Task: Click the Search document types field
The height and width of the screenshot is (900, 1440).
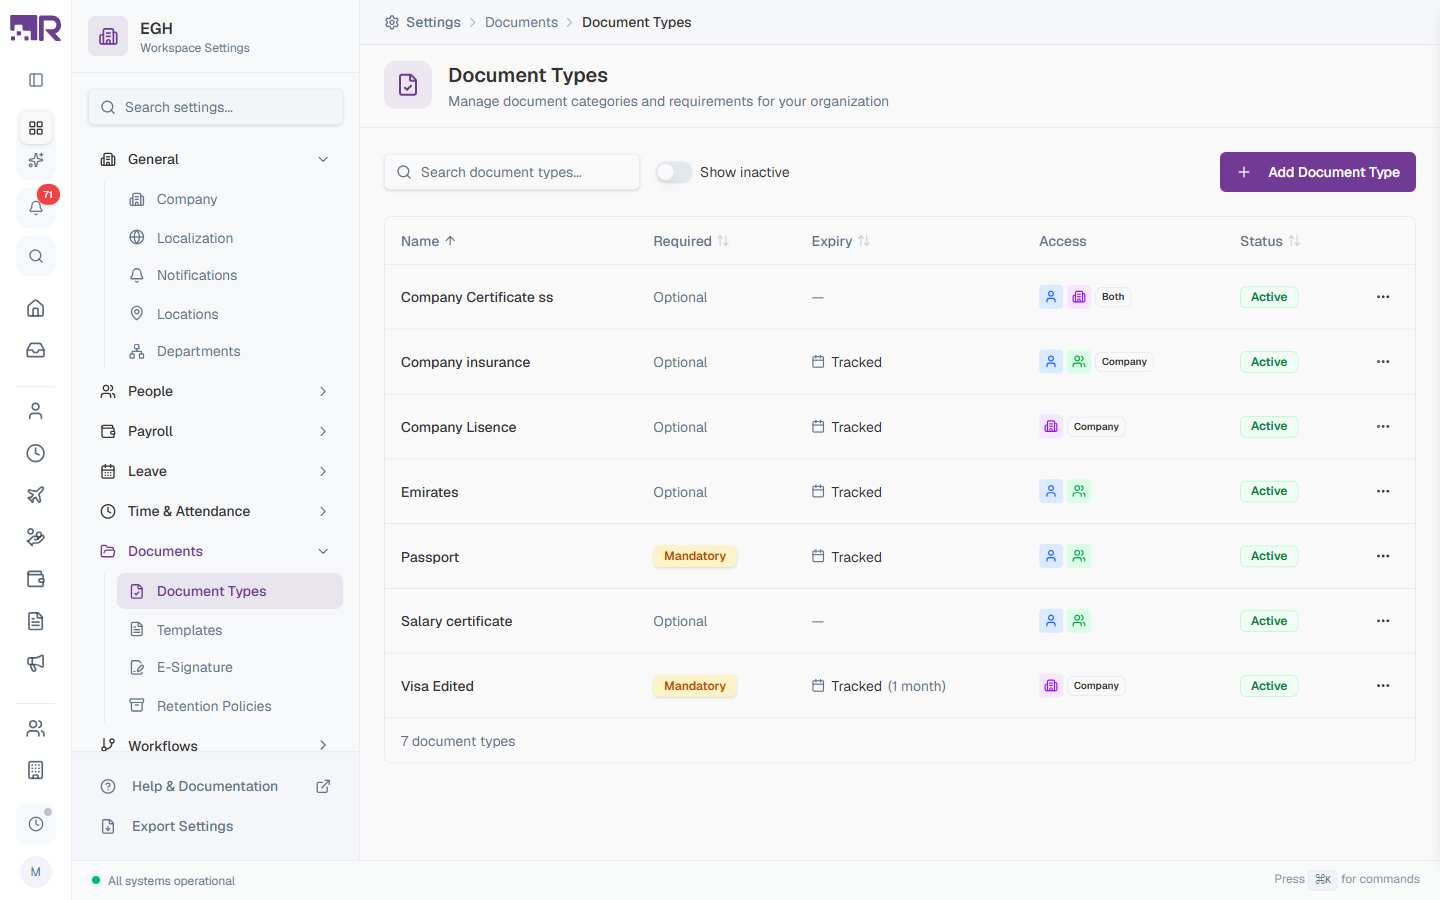Action: (512, 172)
